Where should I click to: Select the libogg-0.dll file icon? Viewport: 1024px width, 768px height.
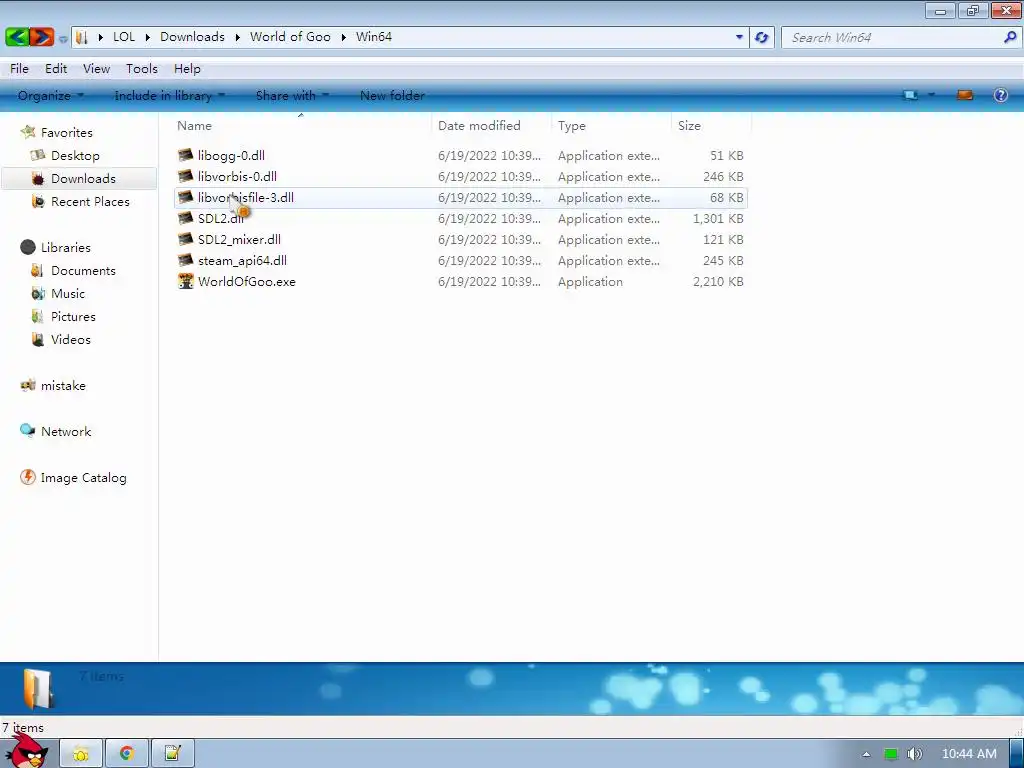pyautogui.click(x=185, y=155)
